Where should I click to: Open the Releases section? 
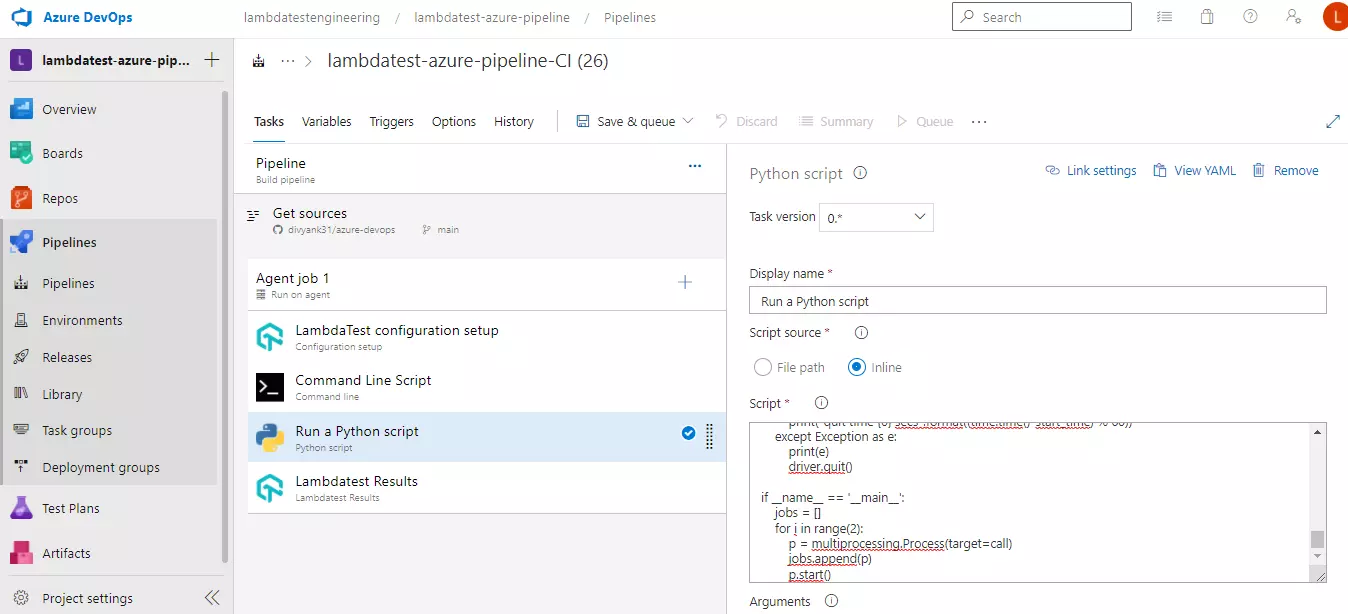[66, 357]
